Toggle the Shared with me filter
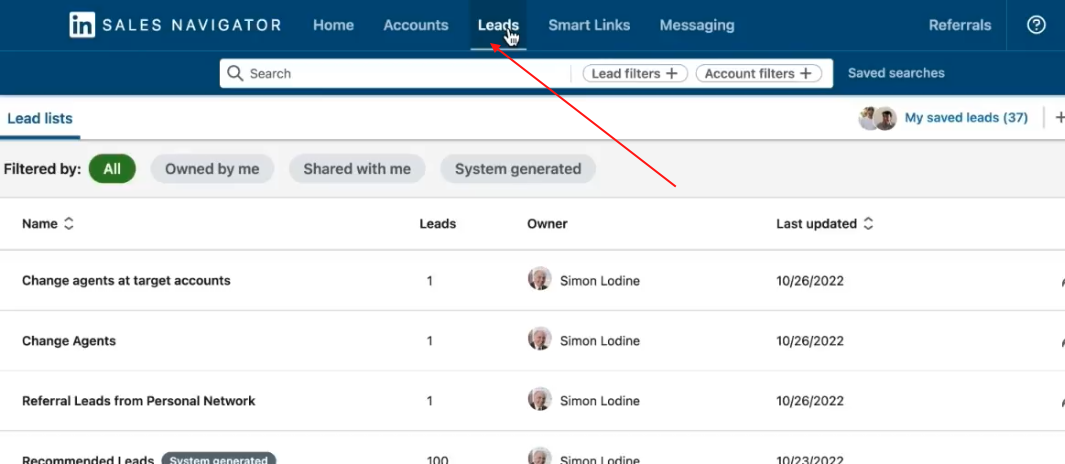The width and height of the screenshot is (1065, 464). pos(357,169)
